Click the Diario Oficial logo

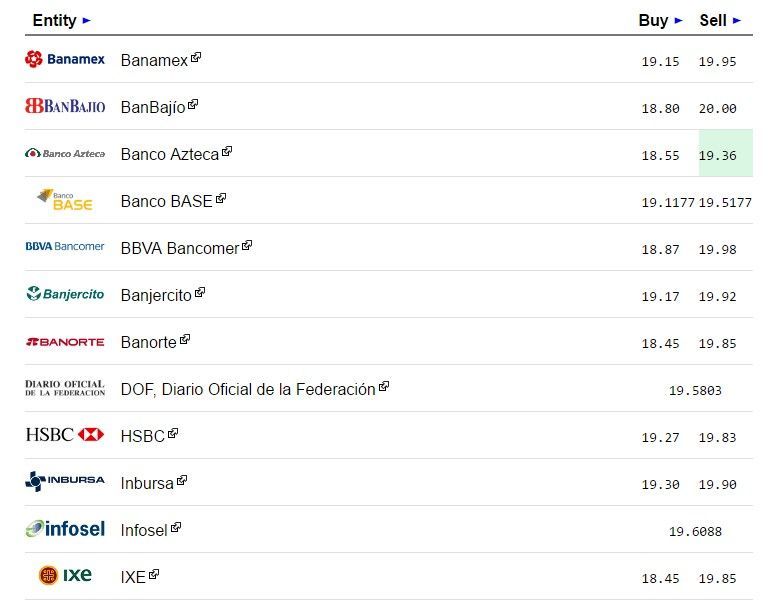65,388
